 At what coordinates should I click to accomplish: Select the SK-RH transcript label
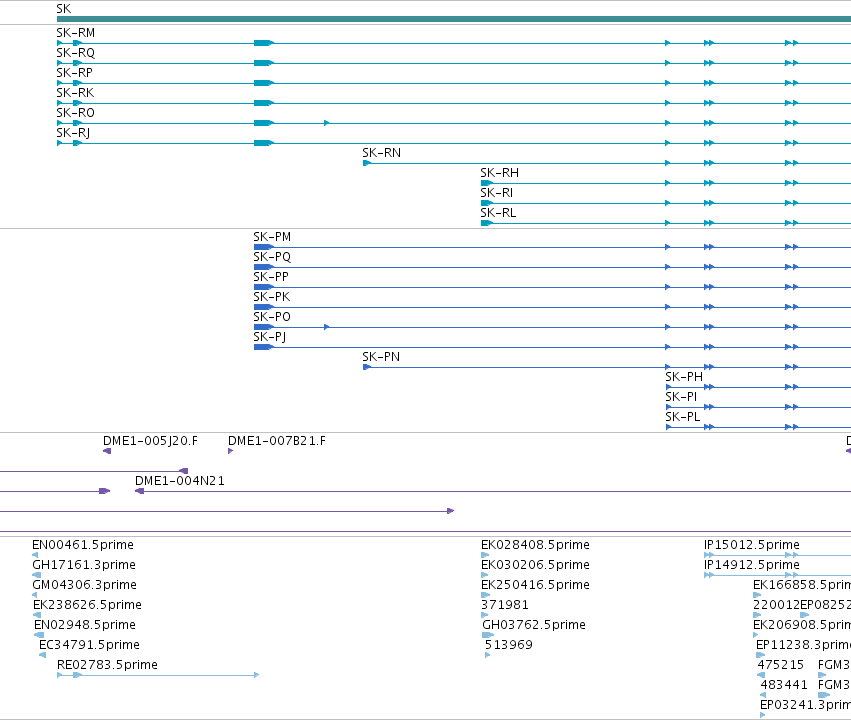click(499, 173)
